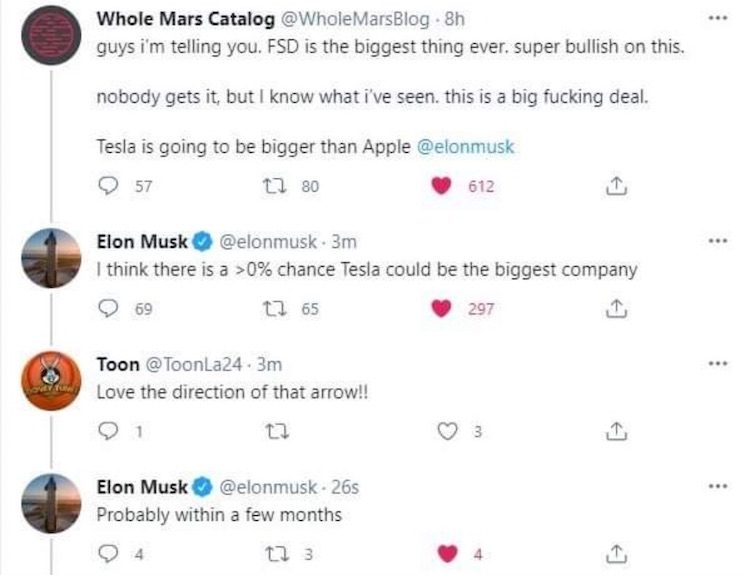The width and height of the screenshot is (750, 575).
Task: Unlike Elon's '>0% chance' tweet
Action: [x=441, y=309]
